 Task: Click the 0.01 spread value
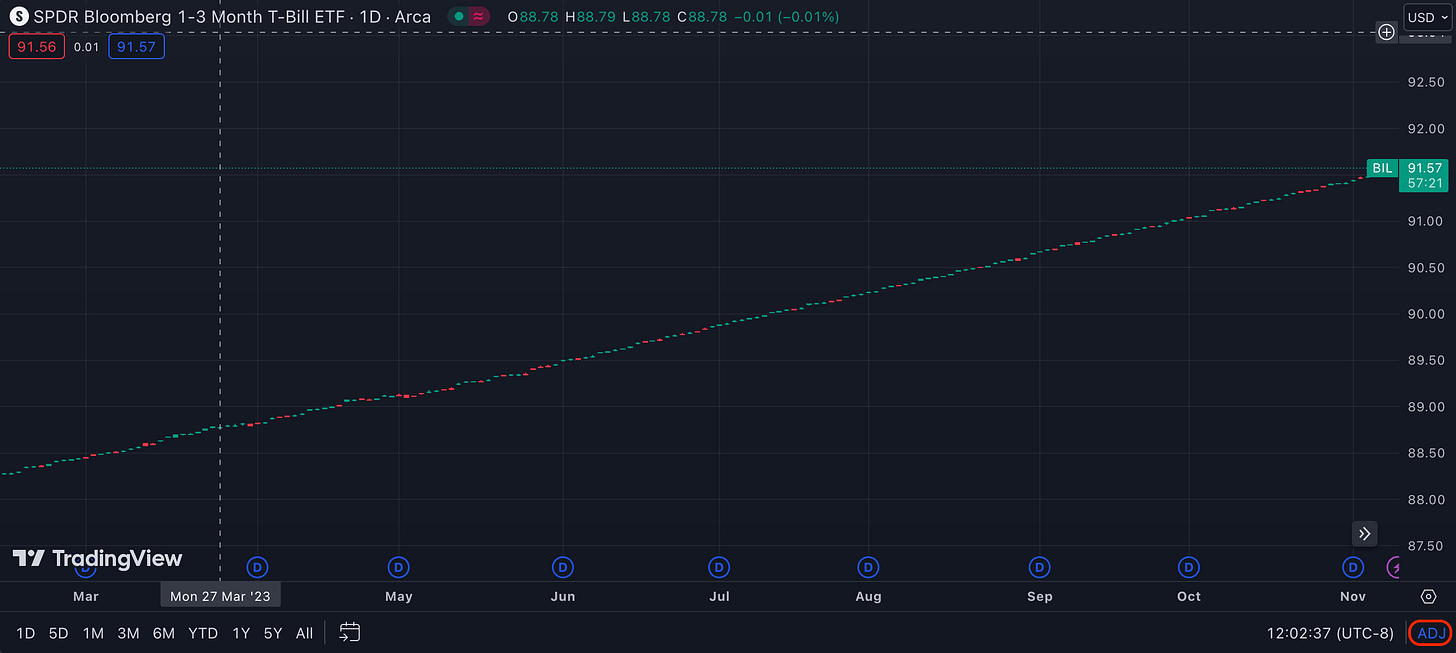click(x=86, y=46)
